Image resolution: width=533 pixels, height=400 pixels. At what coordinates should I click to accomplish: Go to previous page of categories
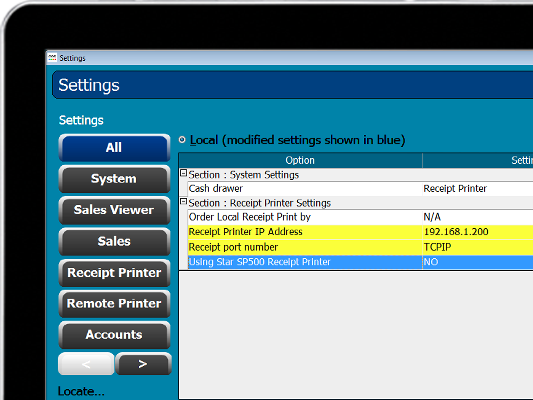click(86, 364)
